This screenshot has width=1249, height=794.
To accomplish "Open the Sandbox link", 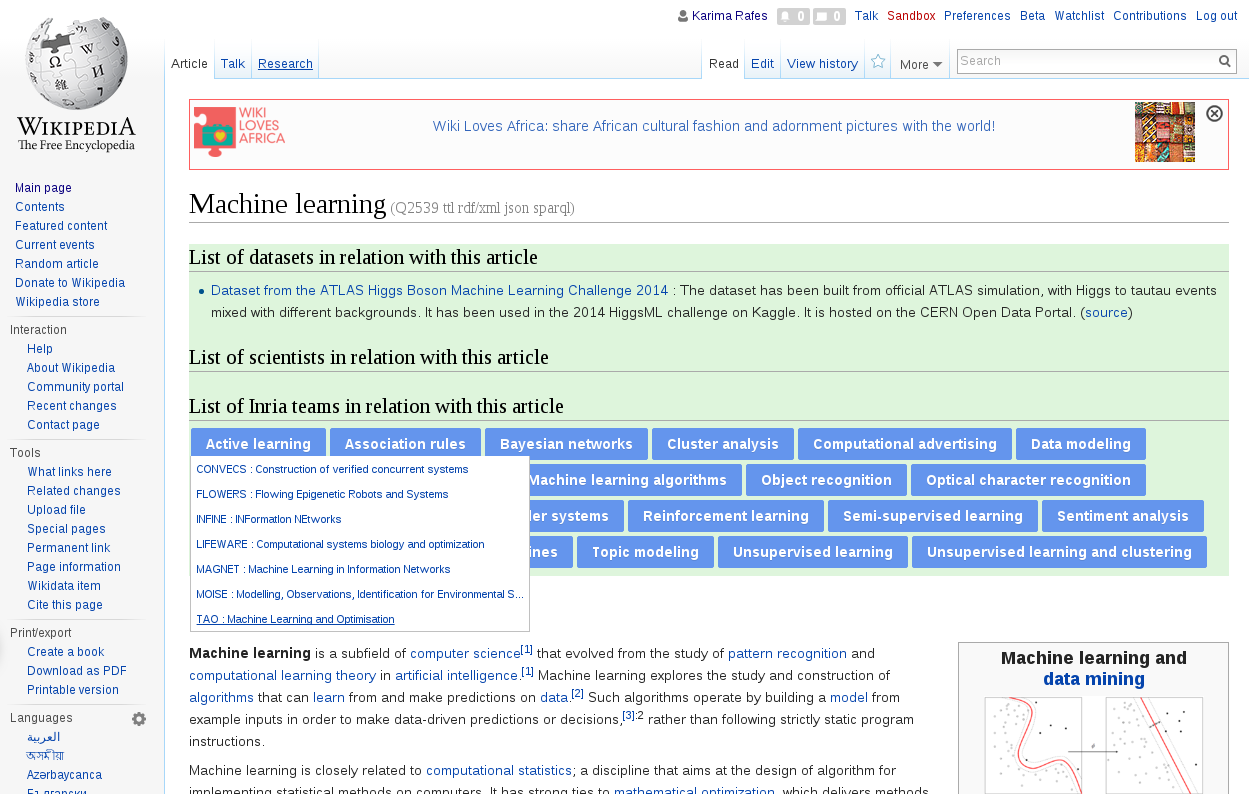I will coord(911,16).
